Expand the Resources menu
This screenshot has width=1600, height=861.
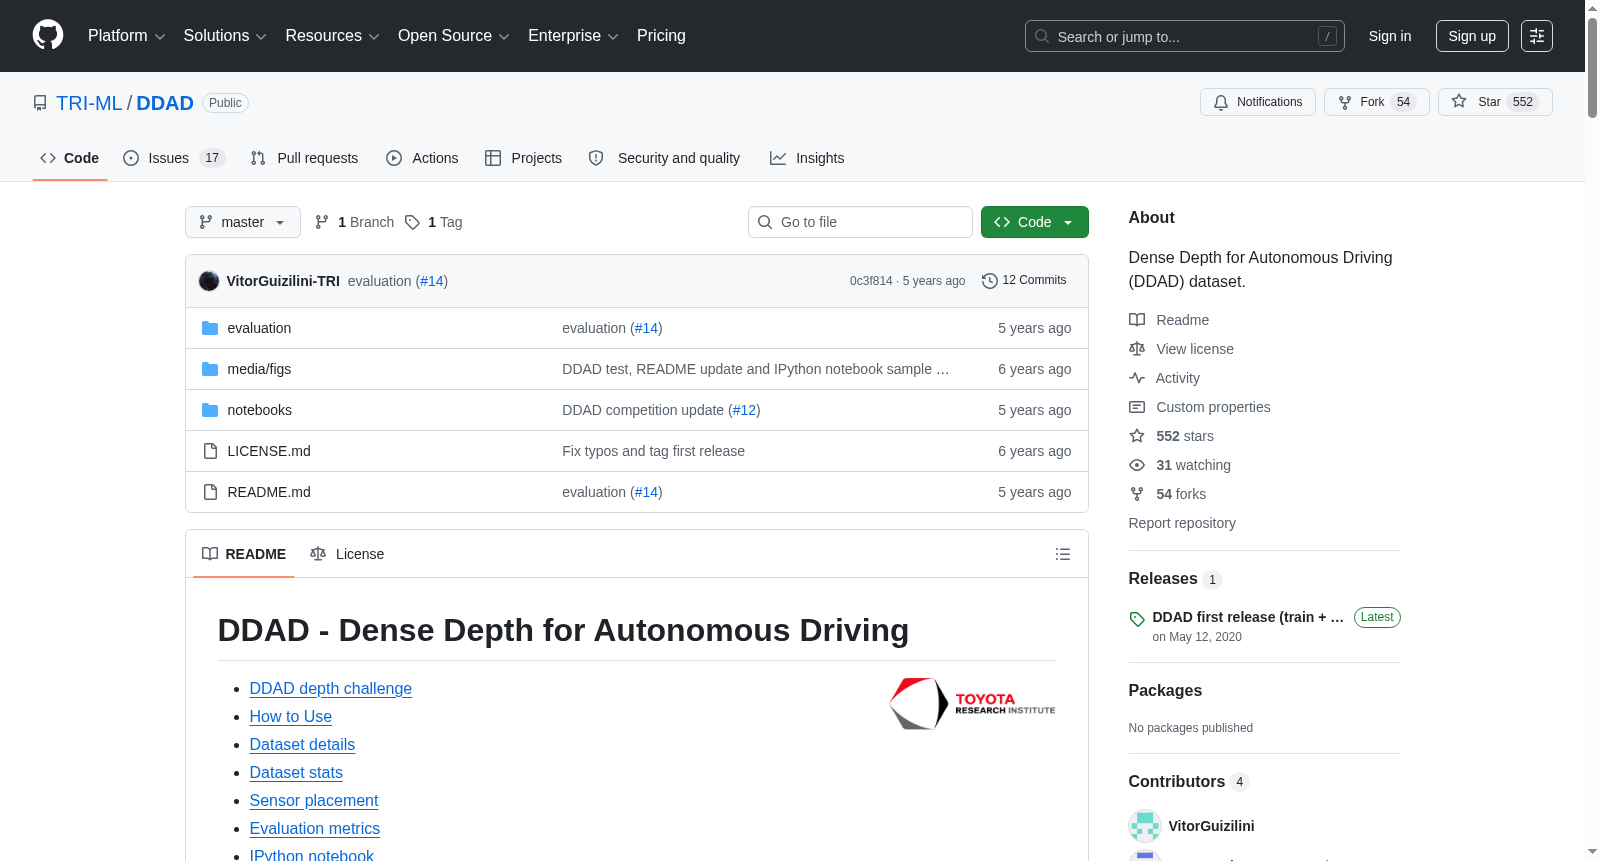(332, 36)
